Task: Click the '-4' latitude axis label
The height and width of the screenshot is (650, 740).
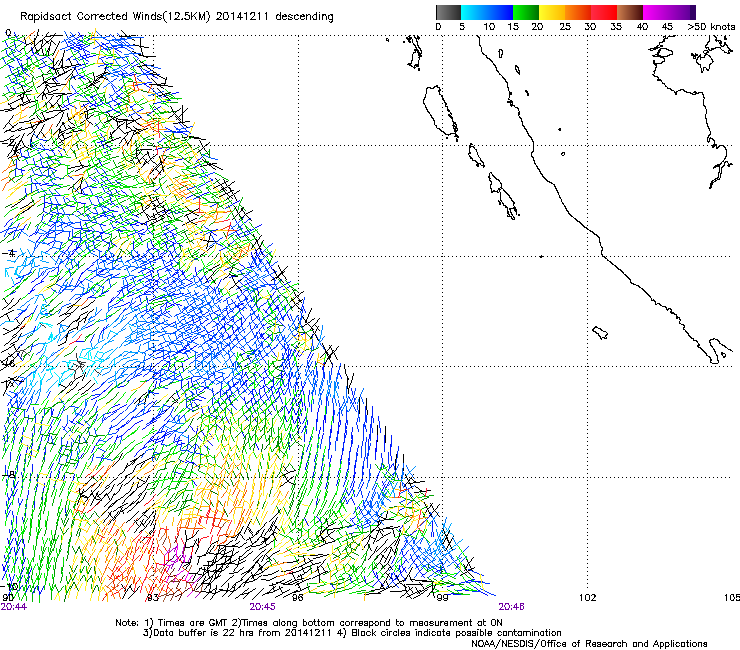Action: pos(8,253)
